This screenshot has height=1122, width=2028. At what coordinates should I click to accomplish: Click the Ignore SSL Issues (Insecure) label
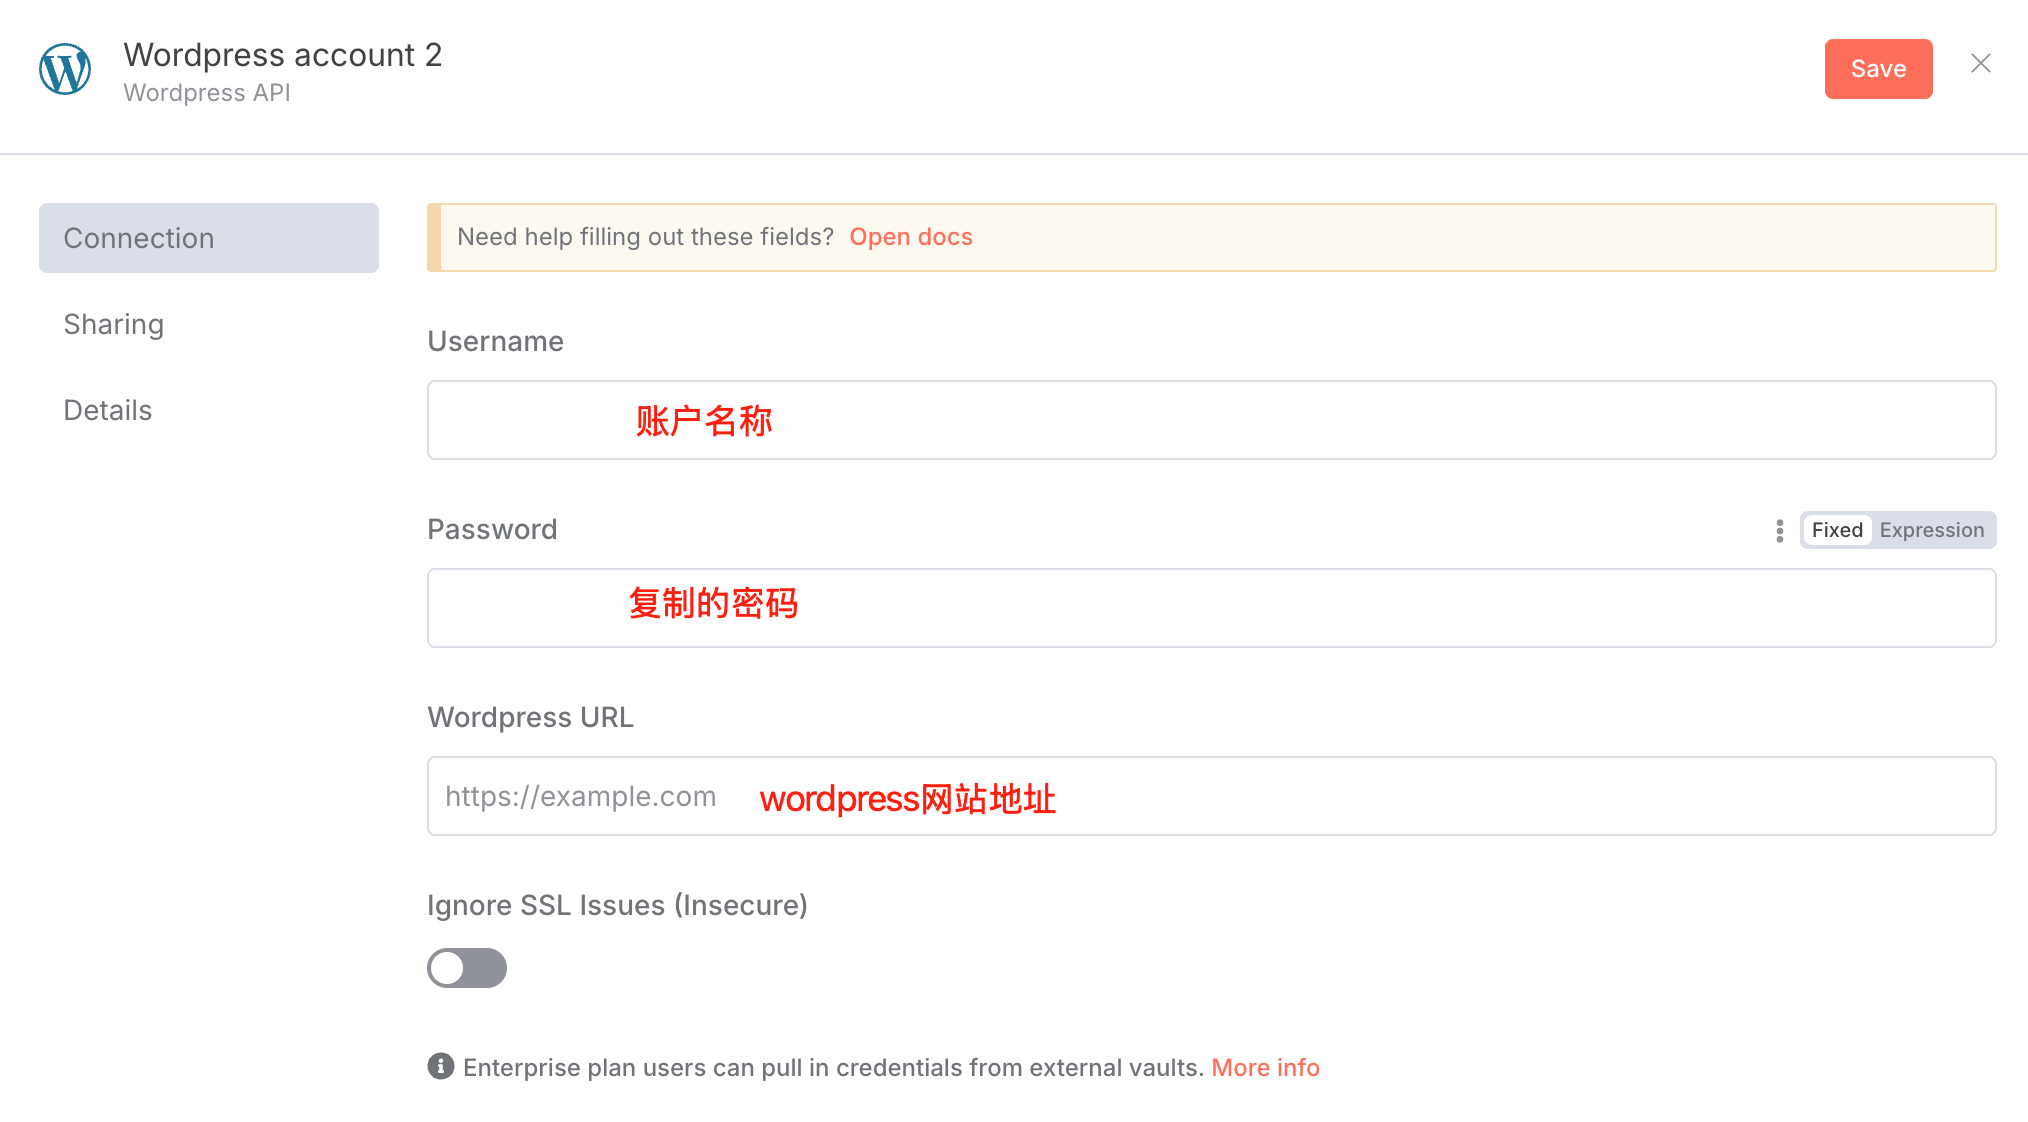[x=617, y=905]
